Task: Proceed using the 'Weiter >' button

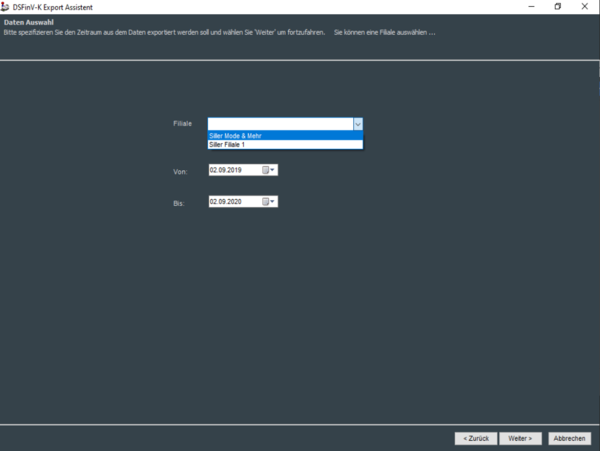Action: (521, 438)
